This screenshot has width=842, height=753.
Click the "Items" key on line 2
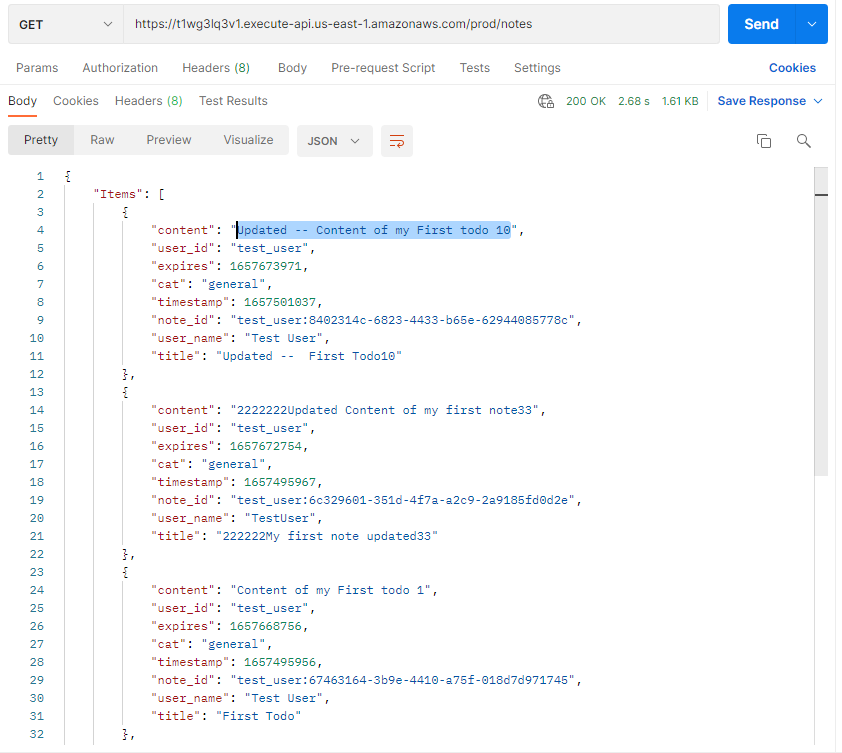118,194
